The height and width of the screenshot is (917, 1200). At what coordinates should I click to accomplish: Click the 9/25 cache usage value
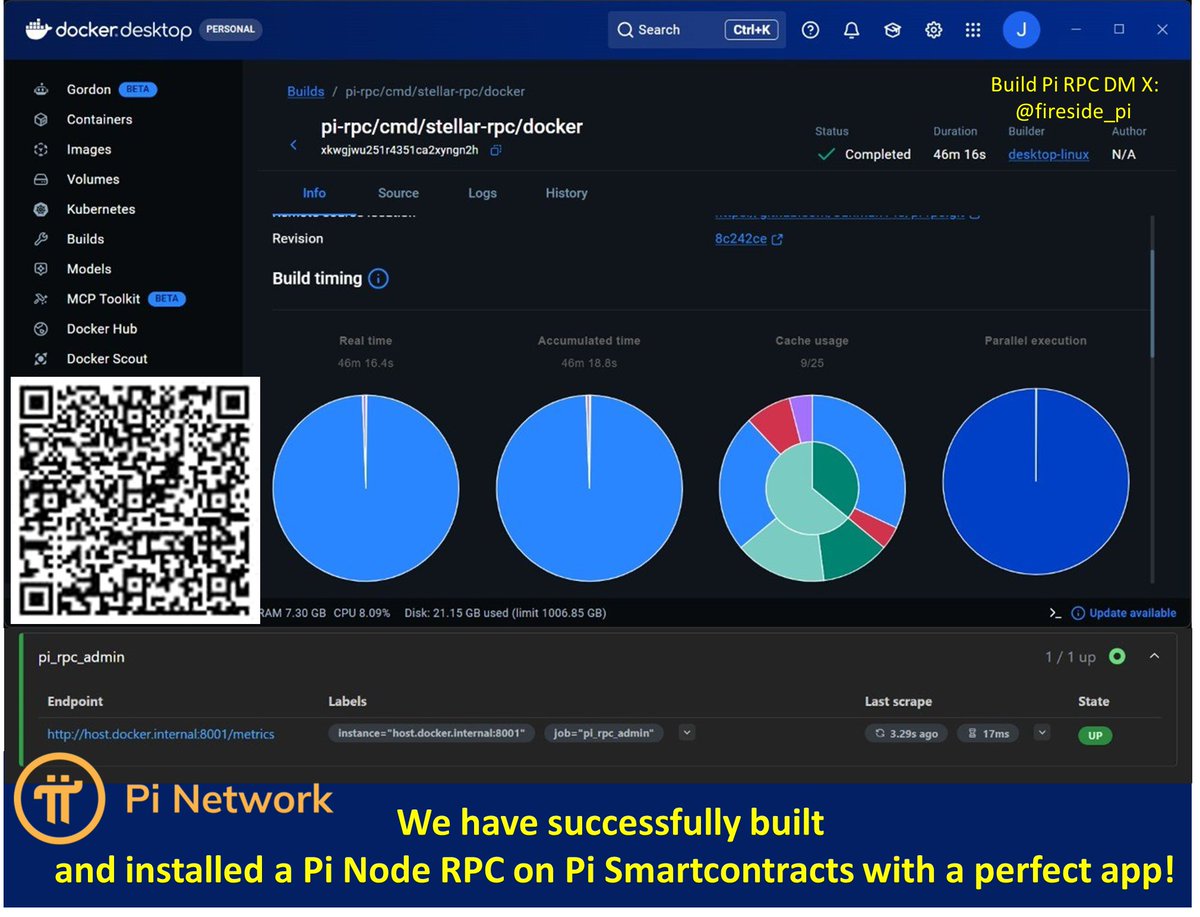point(812,363)
